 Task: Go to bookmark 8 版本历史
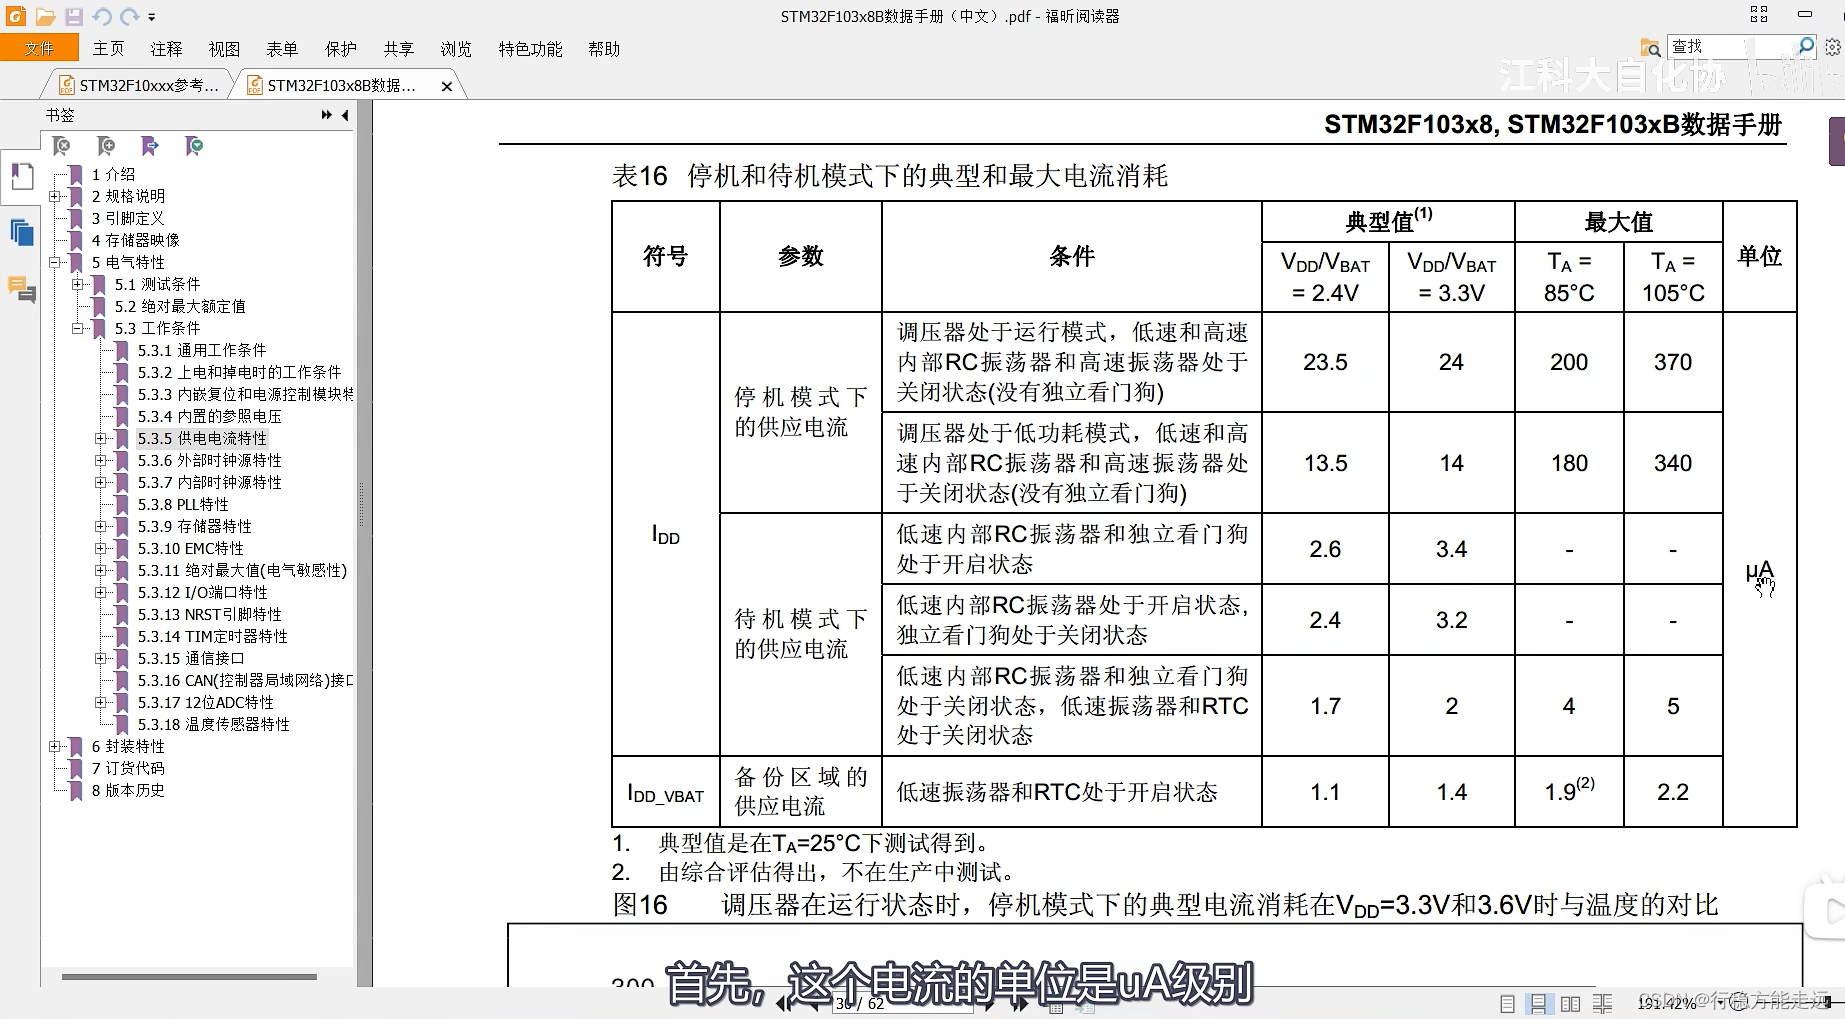click(x=128, y=790)
